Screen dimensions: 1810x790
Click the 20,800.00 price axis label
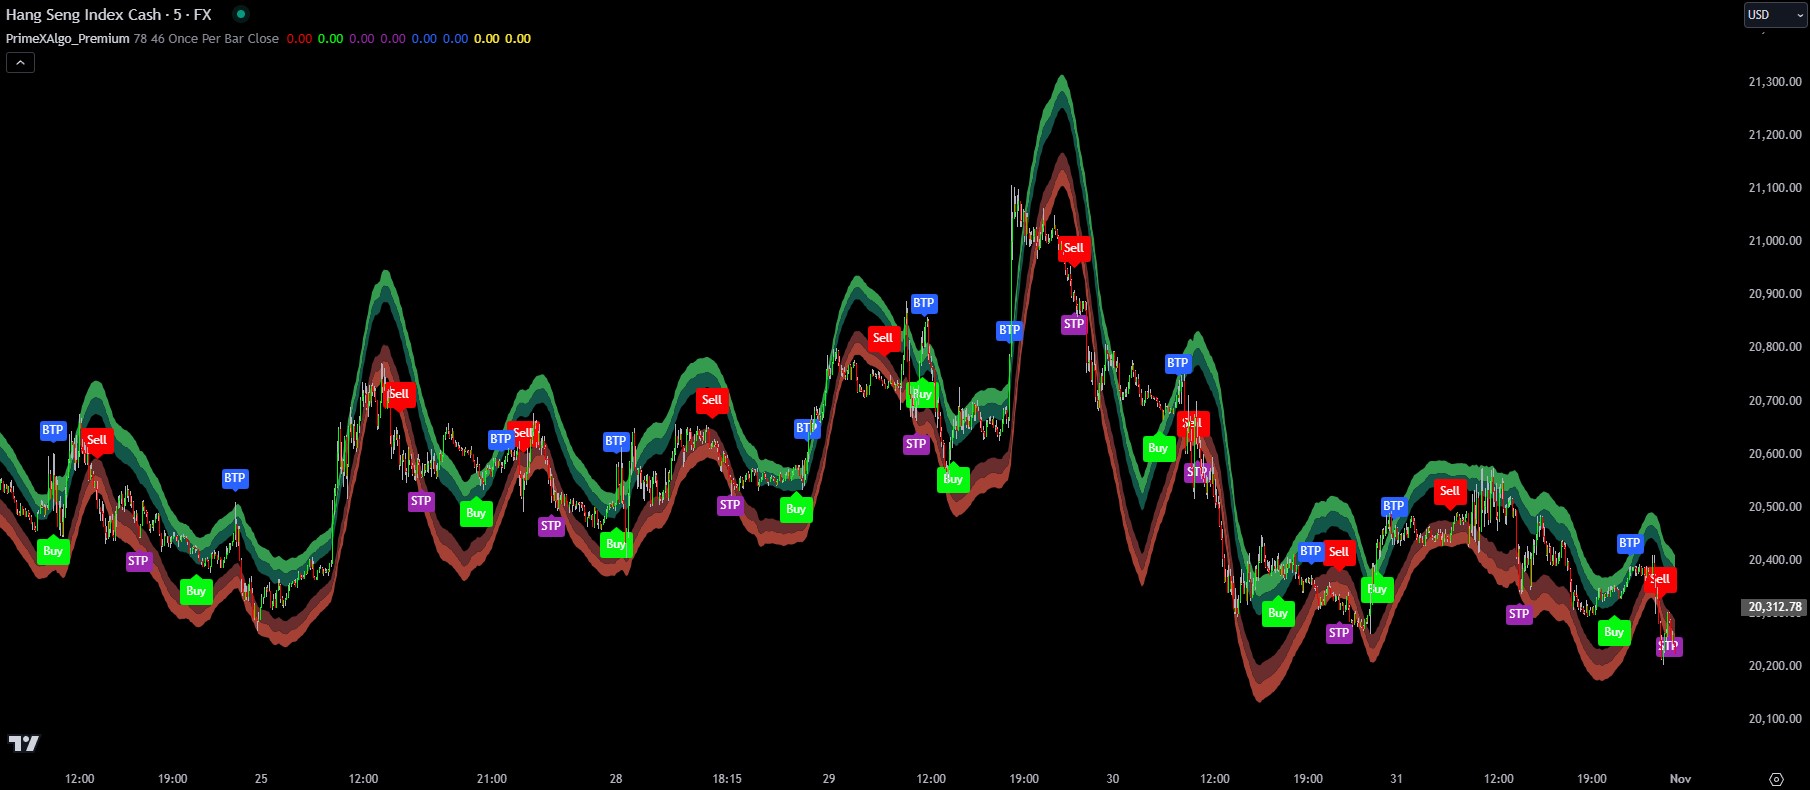click(x=1775, y=347)
